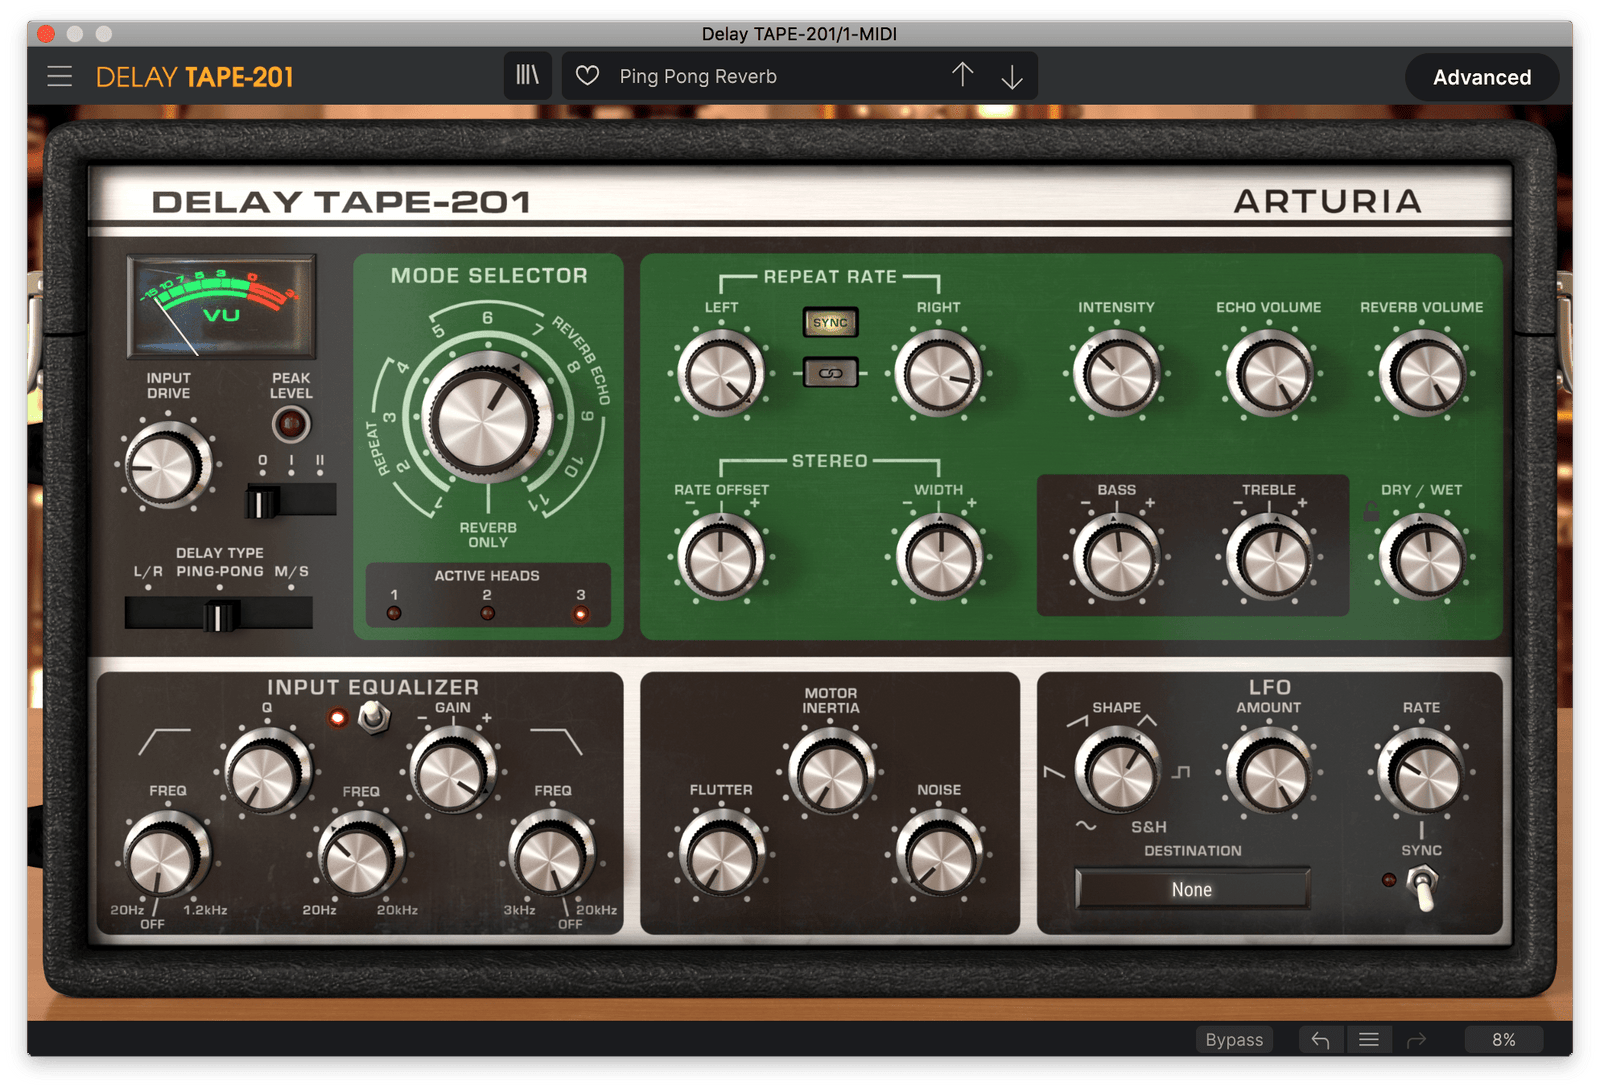Image resolution: width=1600 pixels, height=1090 pixels.
Task: Open the hamburger main menu
Action: tap(60, 77)
